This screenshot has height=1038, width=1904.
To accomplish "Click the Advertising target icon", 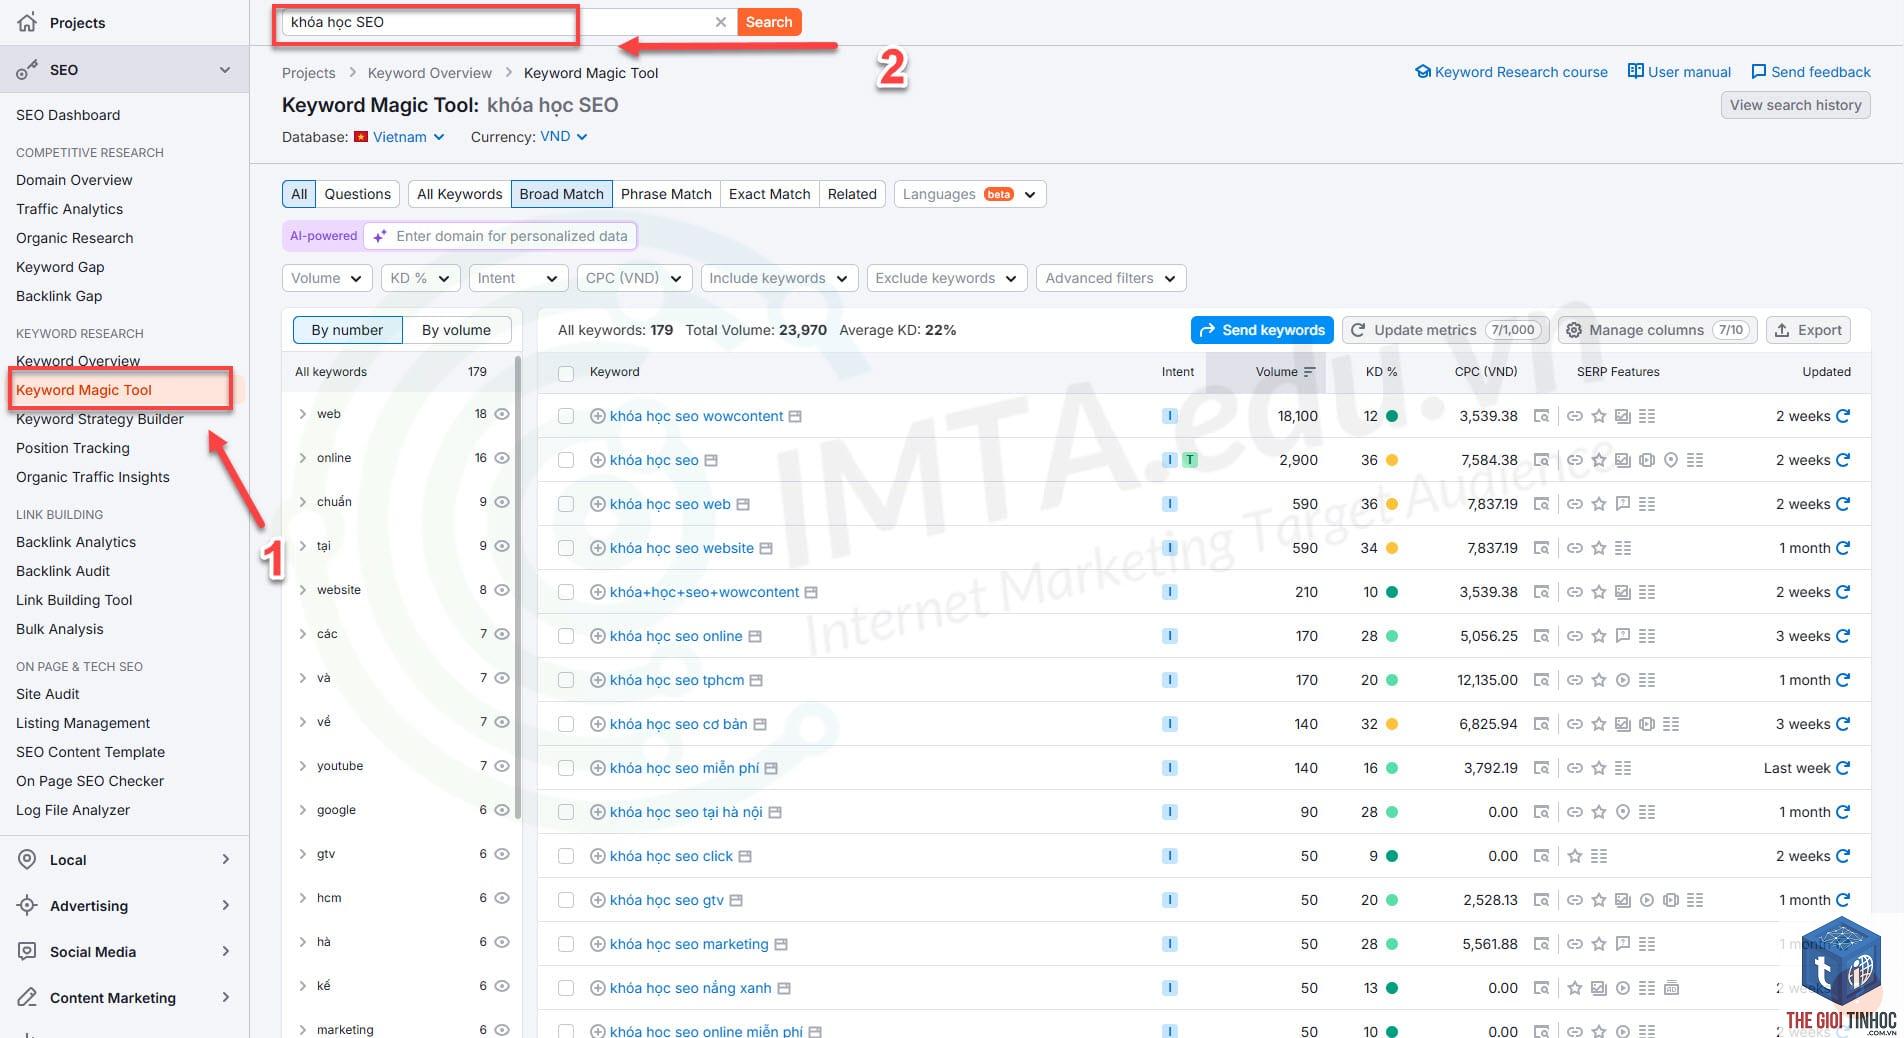I will [27, 906].
